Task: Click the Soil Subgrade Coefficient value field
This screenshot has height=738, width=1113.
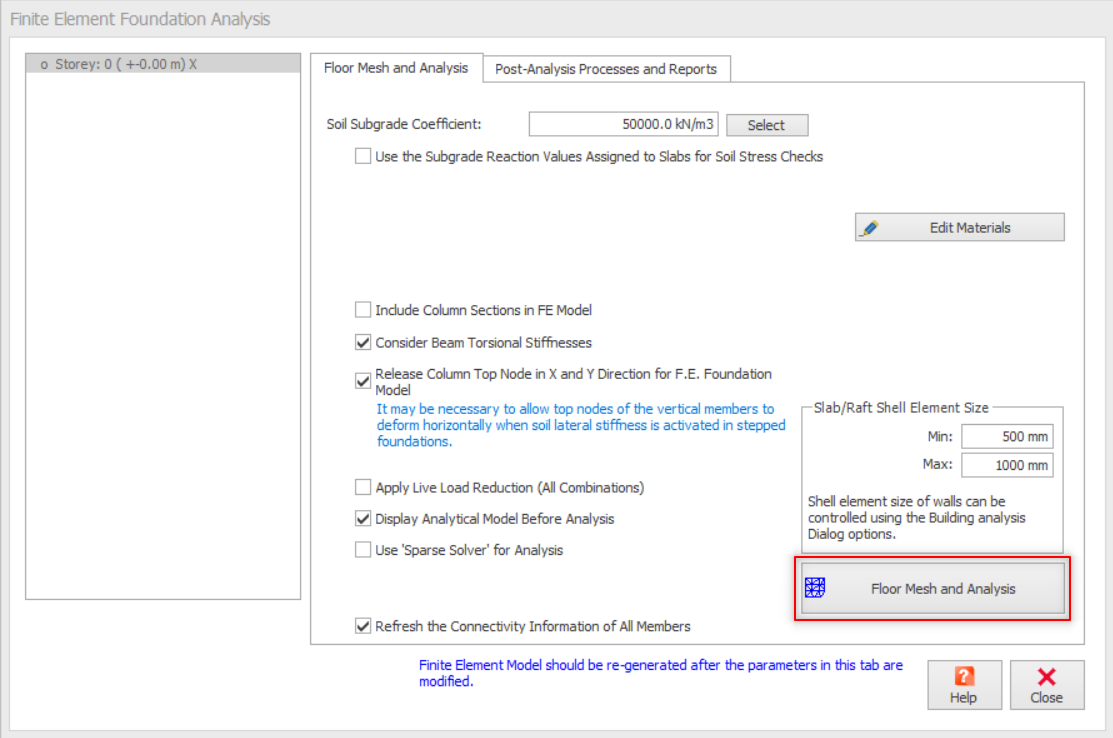Action: pyautogui.click(x=623, y=124)
